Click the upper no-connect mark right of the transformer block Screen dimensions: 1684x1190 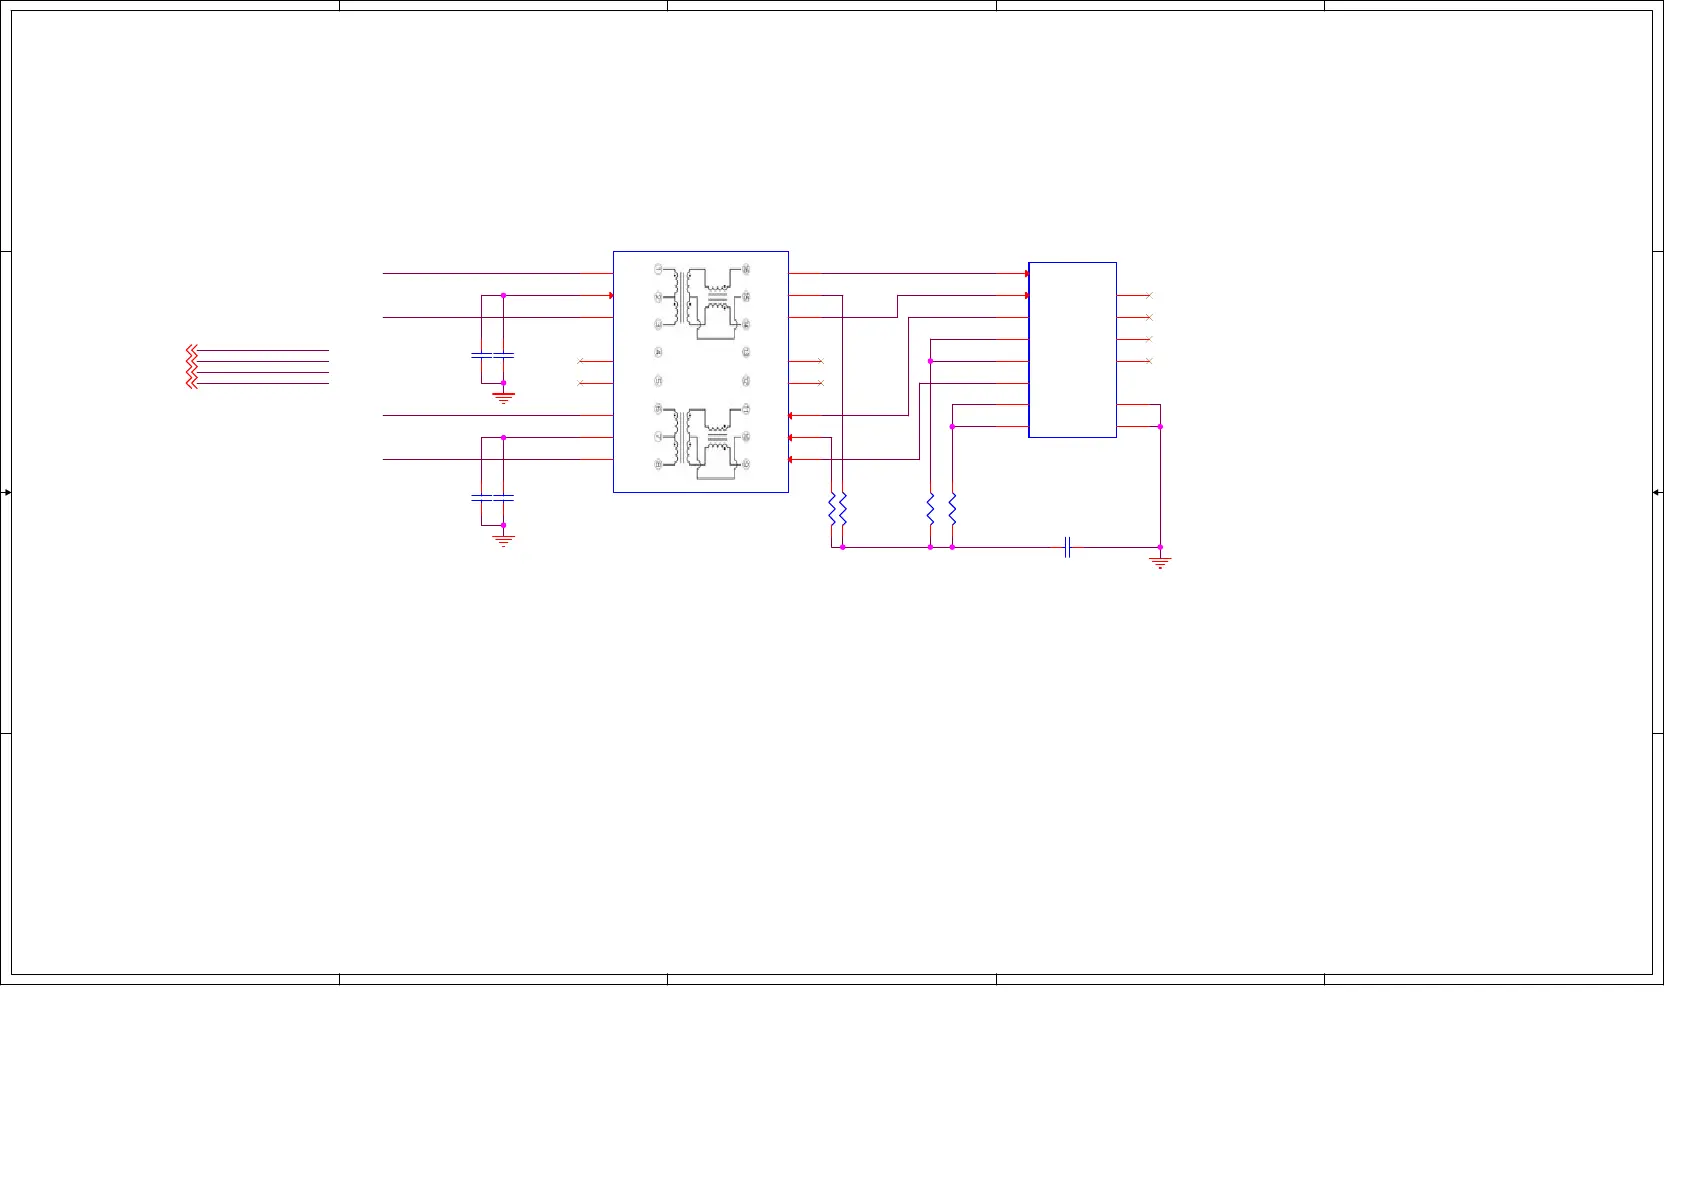821,361
